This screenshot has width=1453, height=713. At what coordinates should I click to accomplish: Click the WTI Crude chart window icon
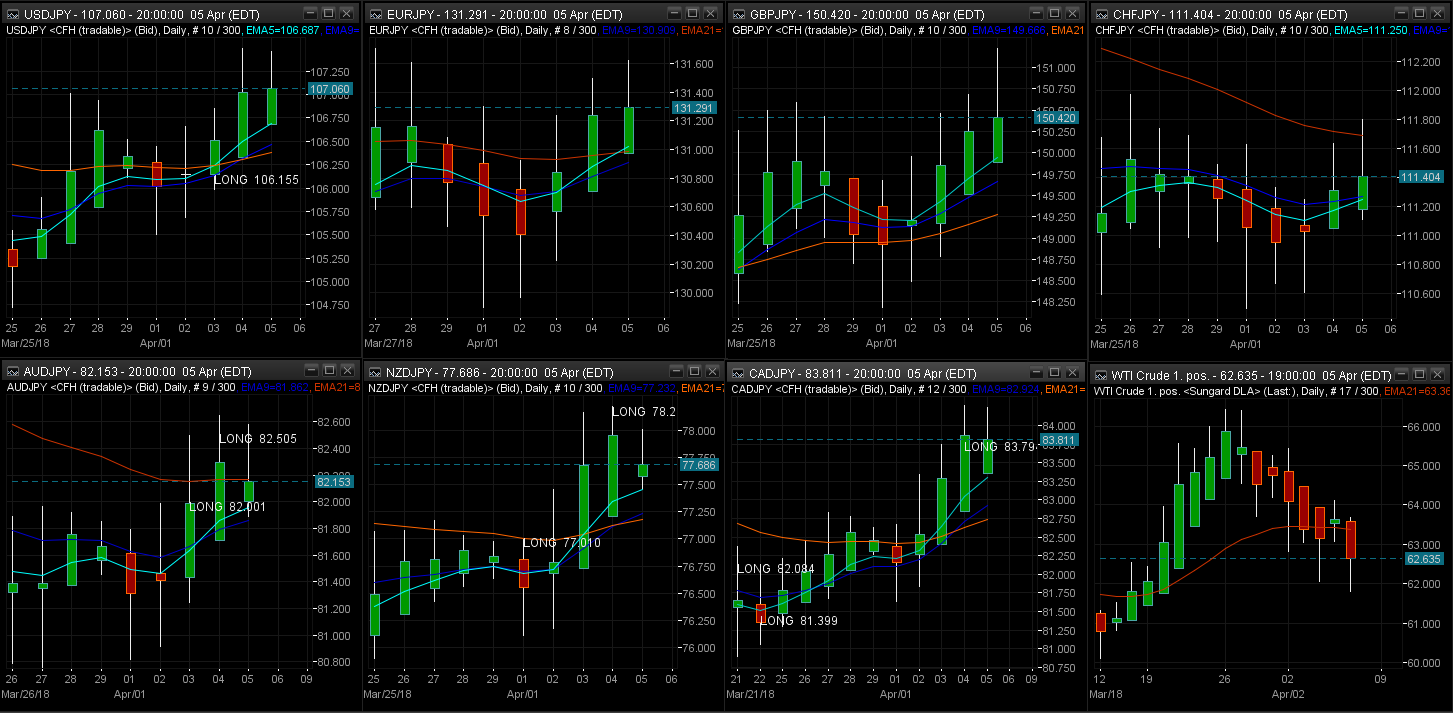1101,371
